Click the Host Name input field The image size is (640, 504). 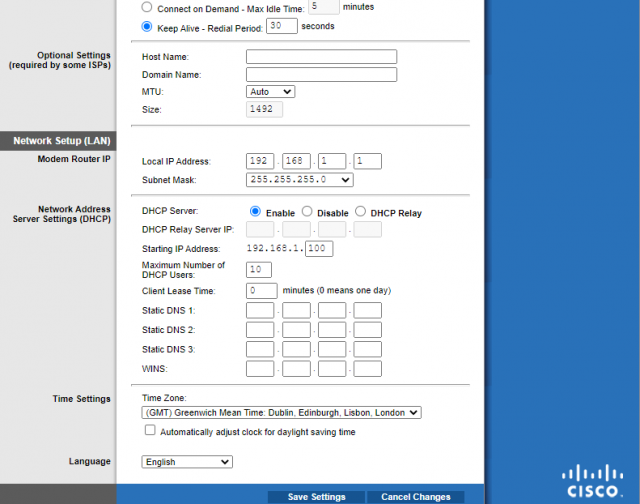321,57
